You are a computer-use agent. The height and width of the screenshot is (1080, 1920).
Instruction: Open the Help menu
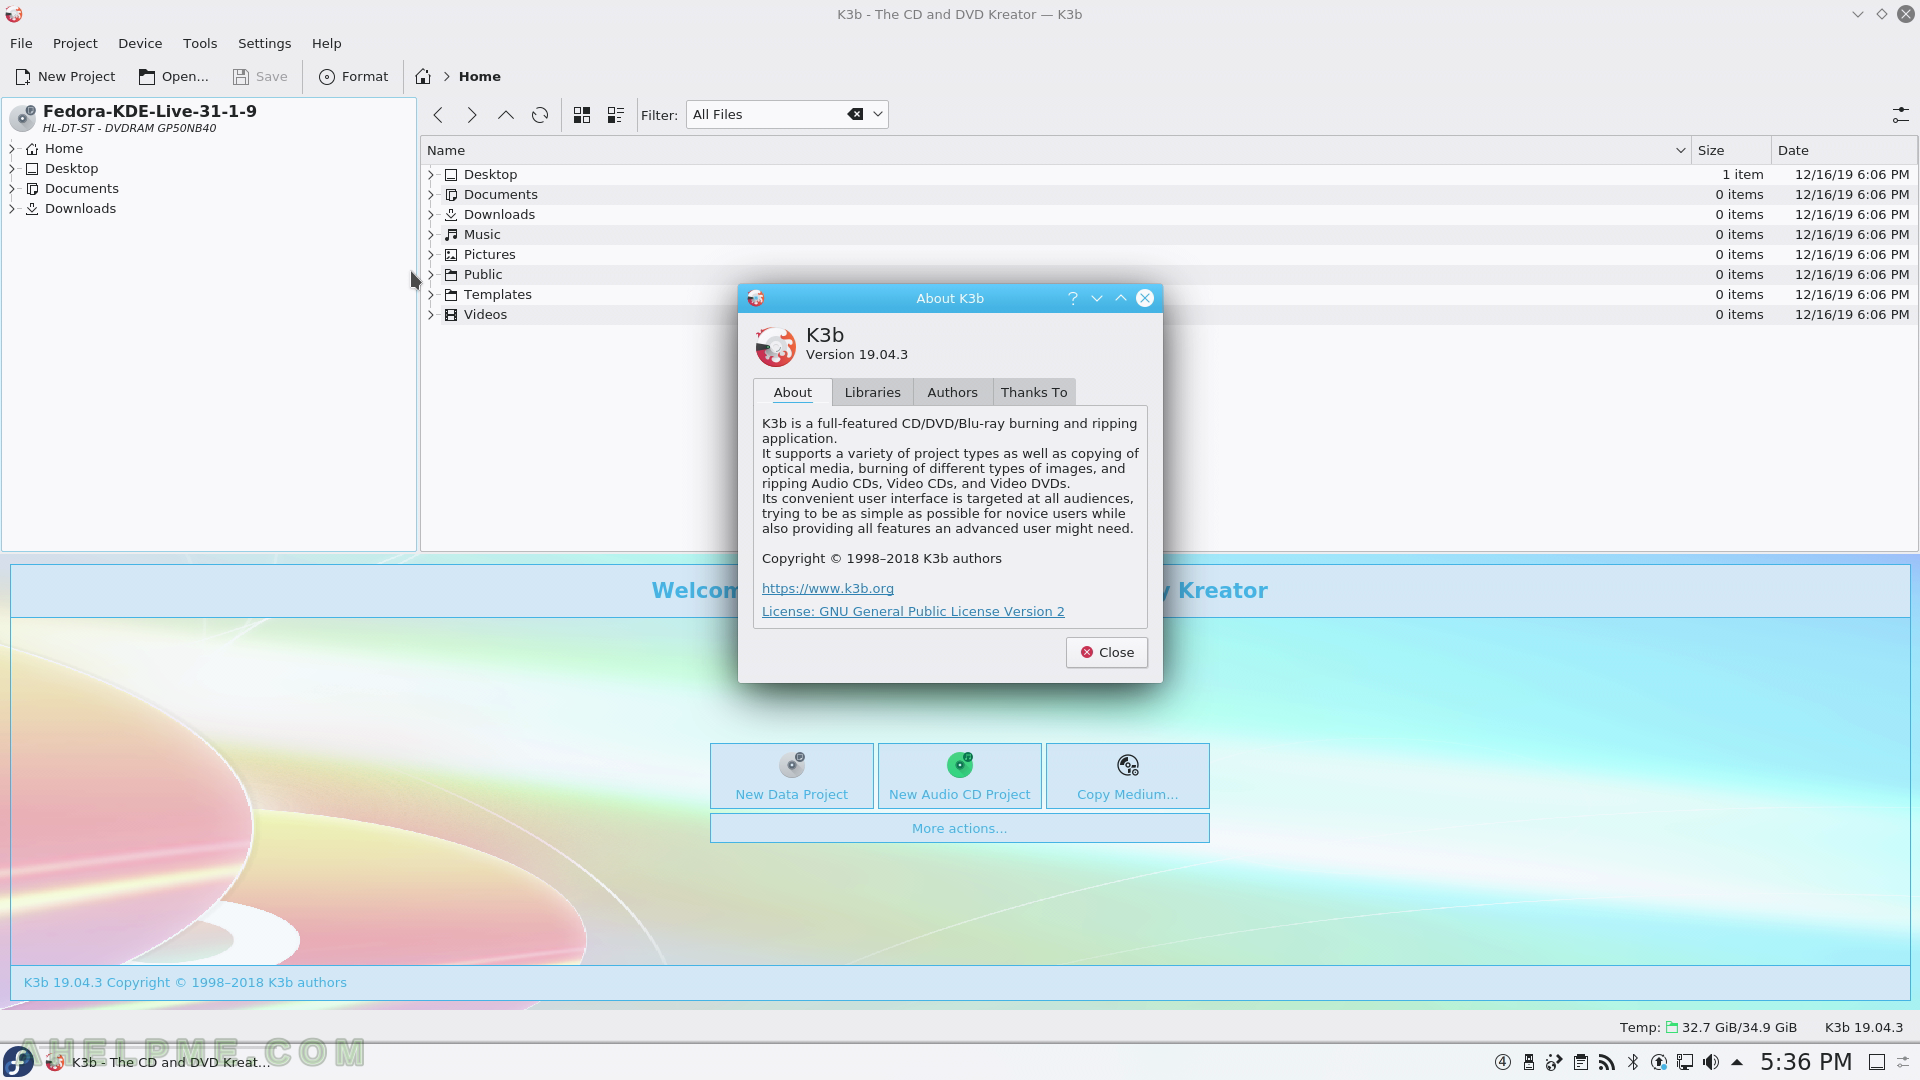tap(326, 43)
